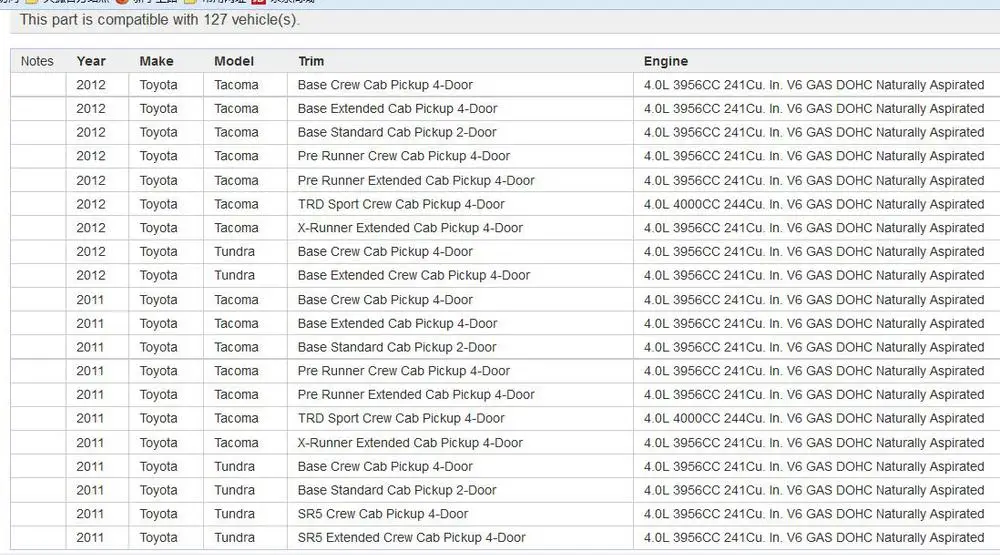The height and width of the screenshot is (555, 1000).
Task: Click the Year column header
Action: 91,61
